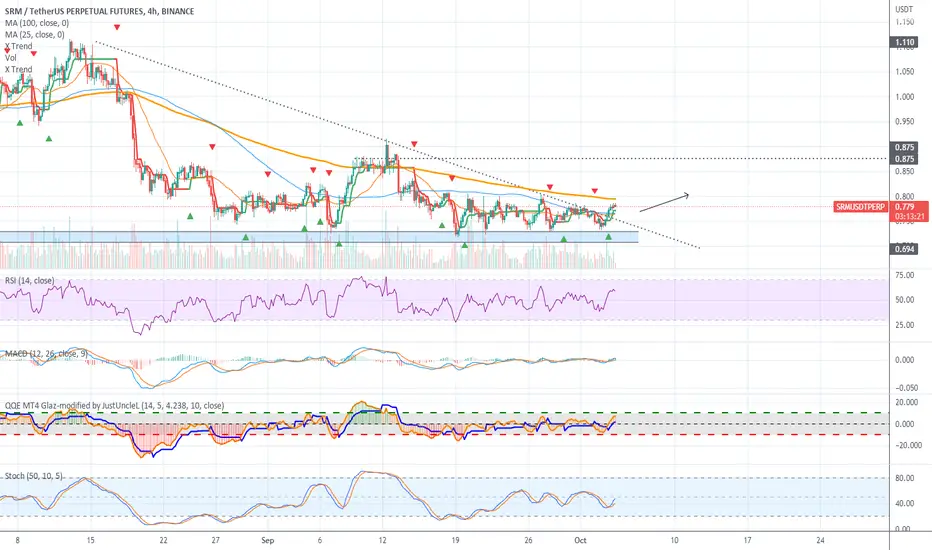Click the date label 17 on the time axis
The image size is (932, 550).
747,540
